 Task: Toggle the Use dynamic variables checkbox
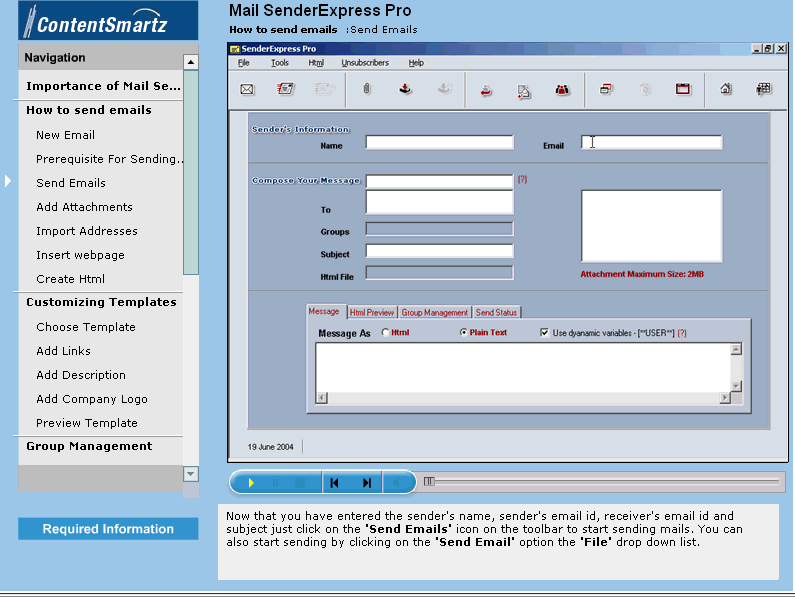[x=545, y=333]
